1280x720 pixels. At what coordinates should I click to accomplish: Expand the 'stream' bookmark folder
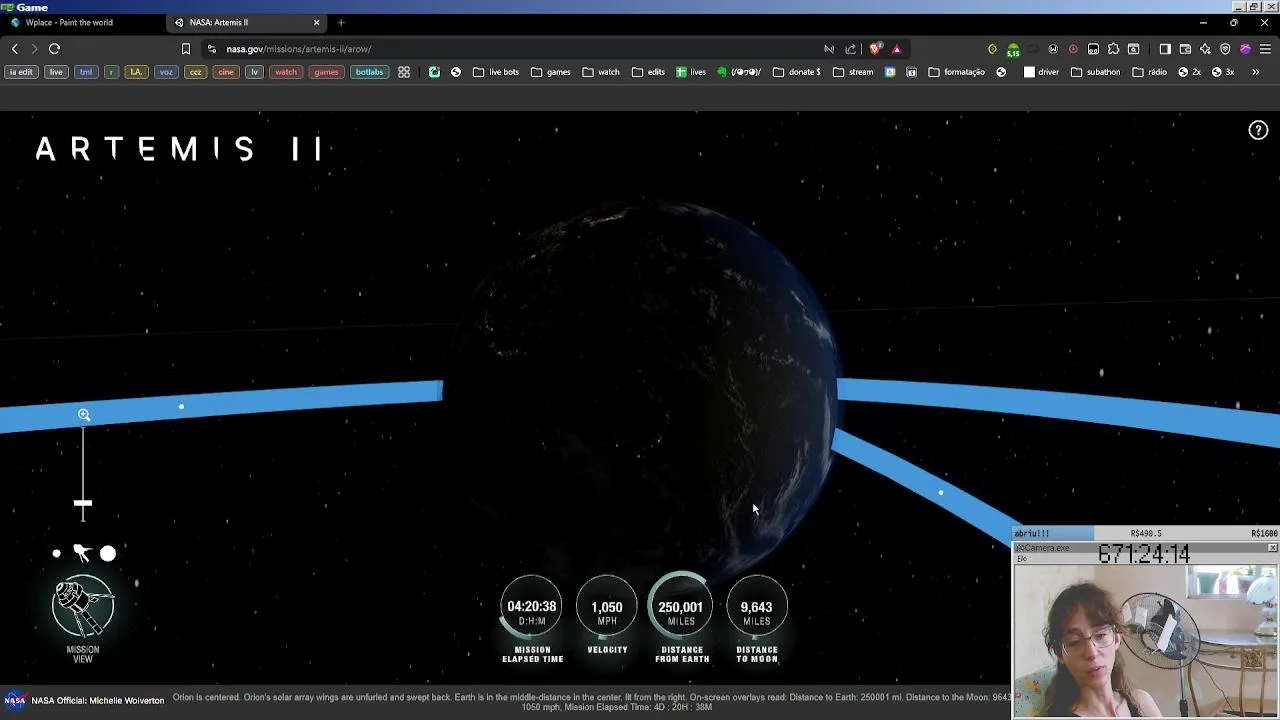[853, 72]
